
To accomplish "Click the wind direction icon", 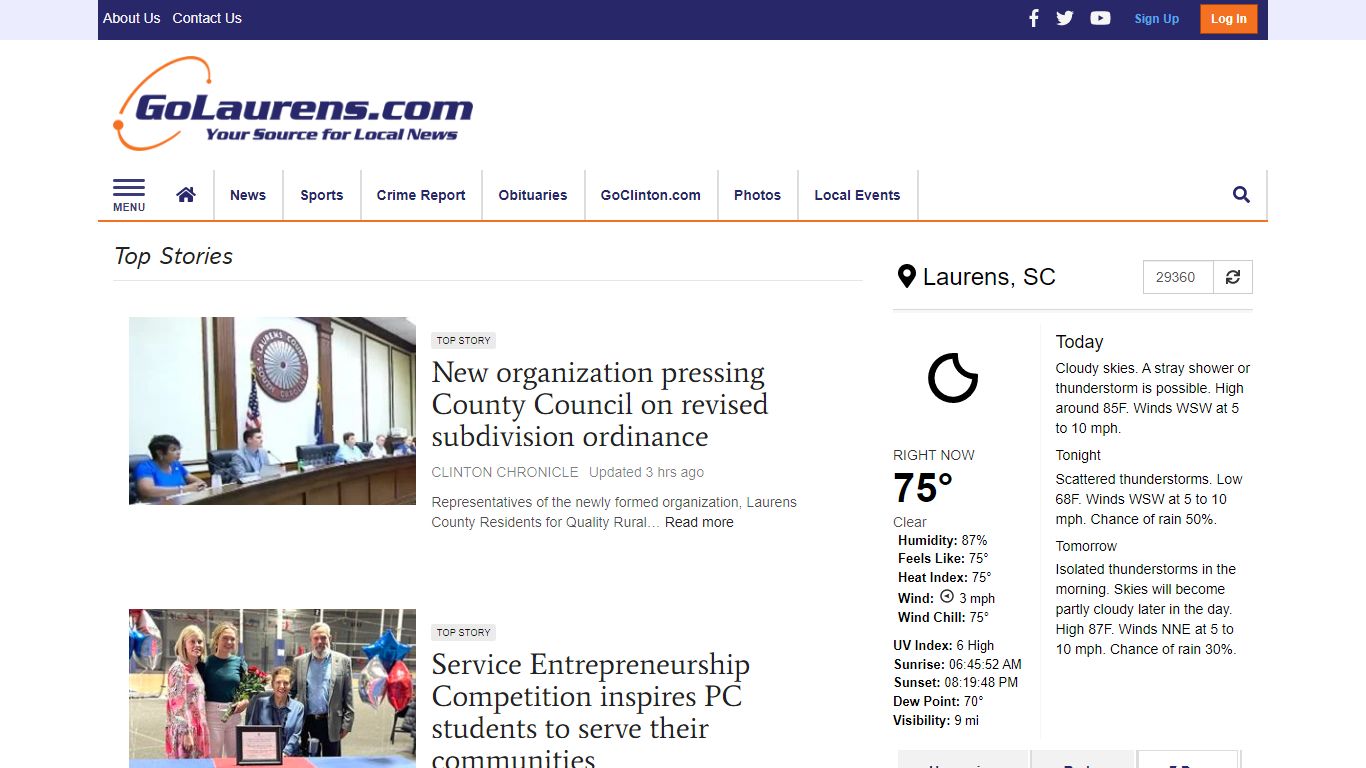I will tap(947, 597).
